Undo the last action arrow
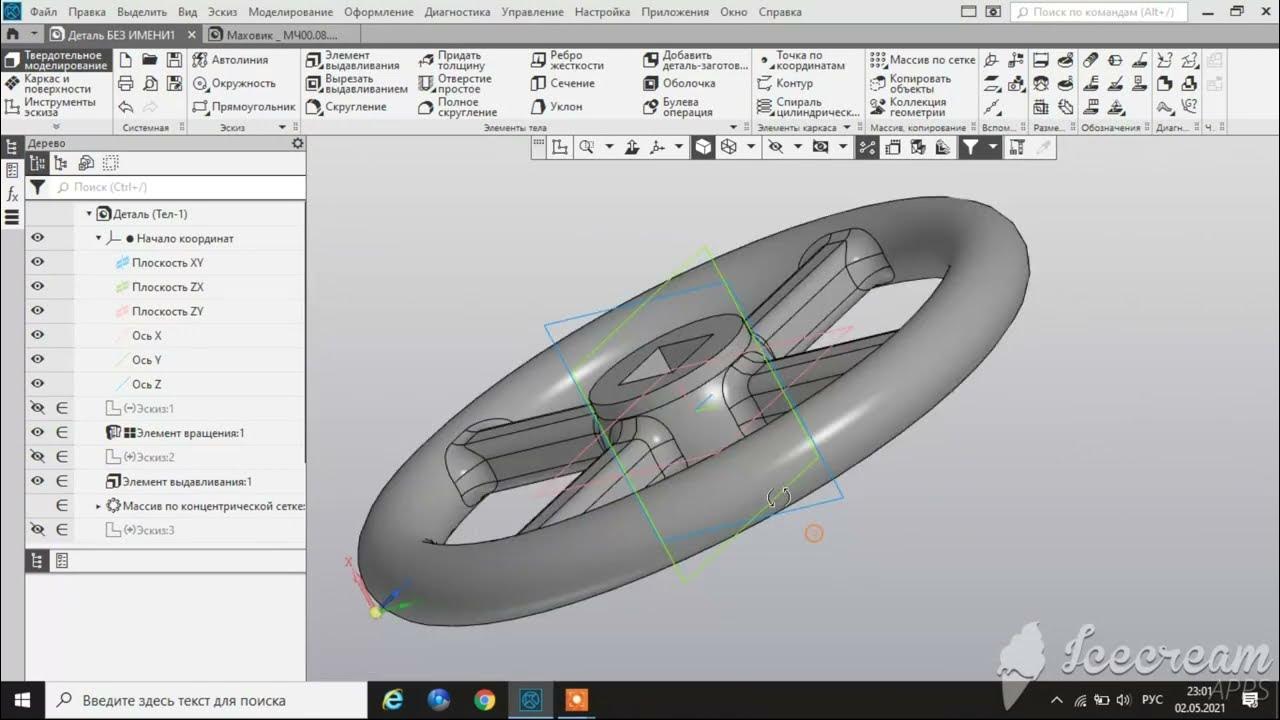The width and height of the screenshot is (1280, 720). pos(126,107)
